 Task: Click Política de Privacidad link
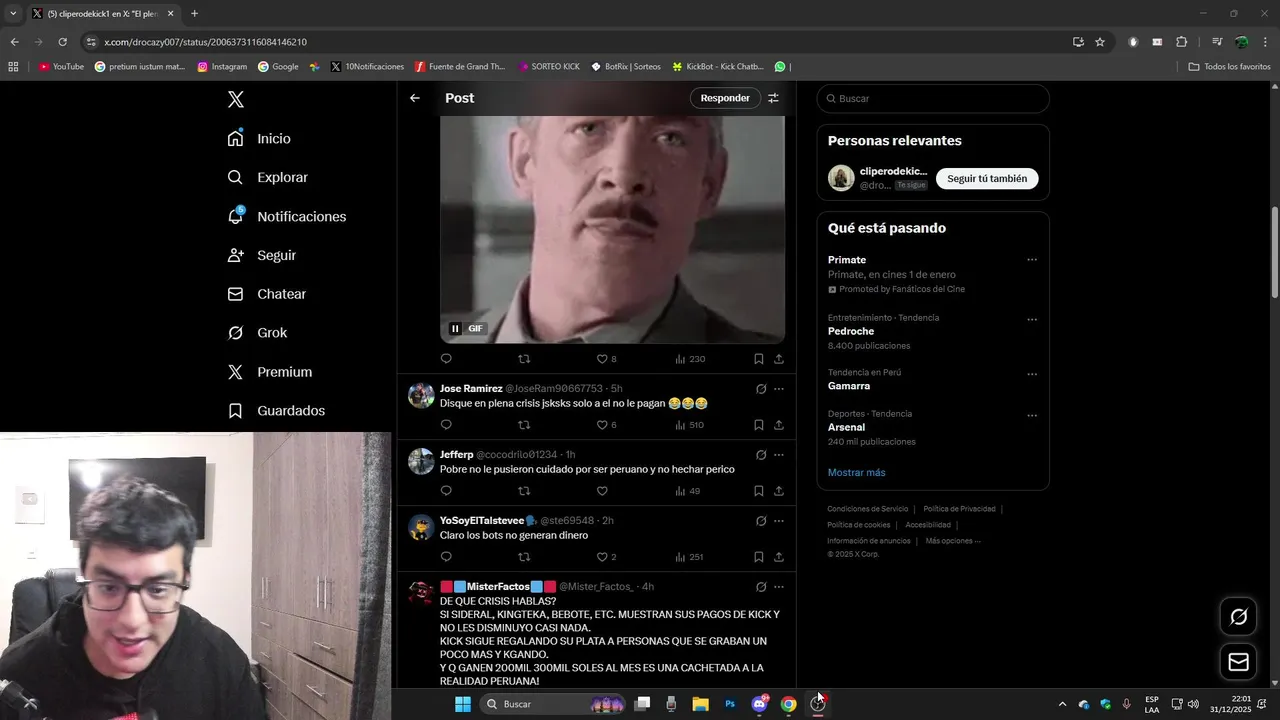[959, 509]
